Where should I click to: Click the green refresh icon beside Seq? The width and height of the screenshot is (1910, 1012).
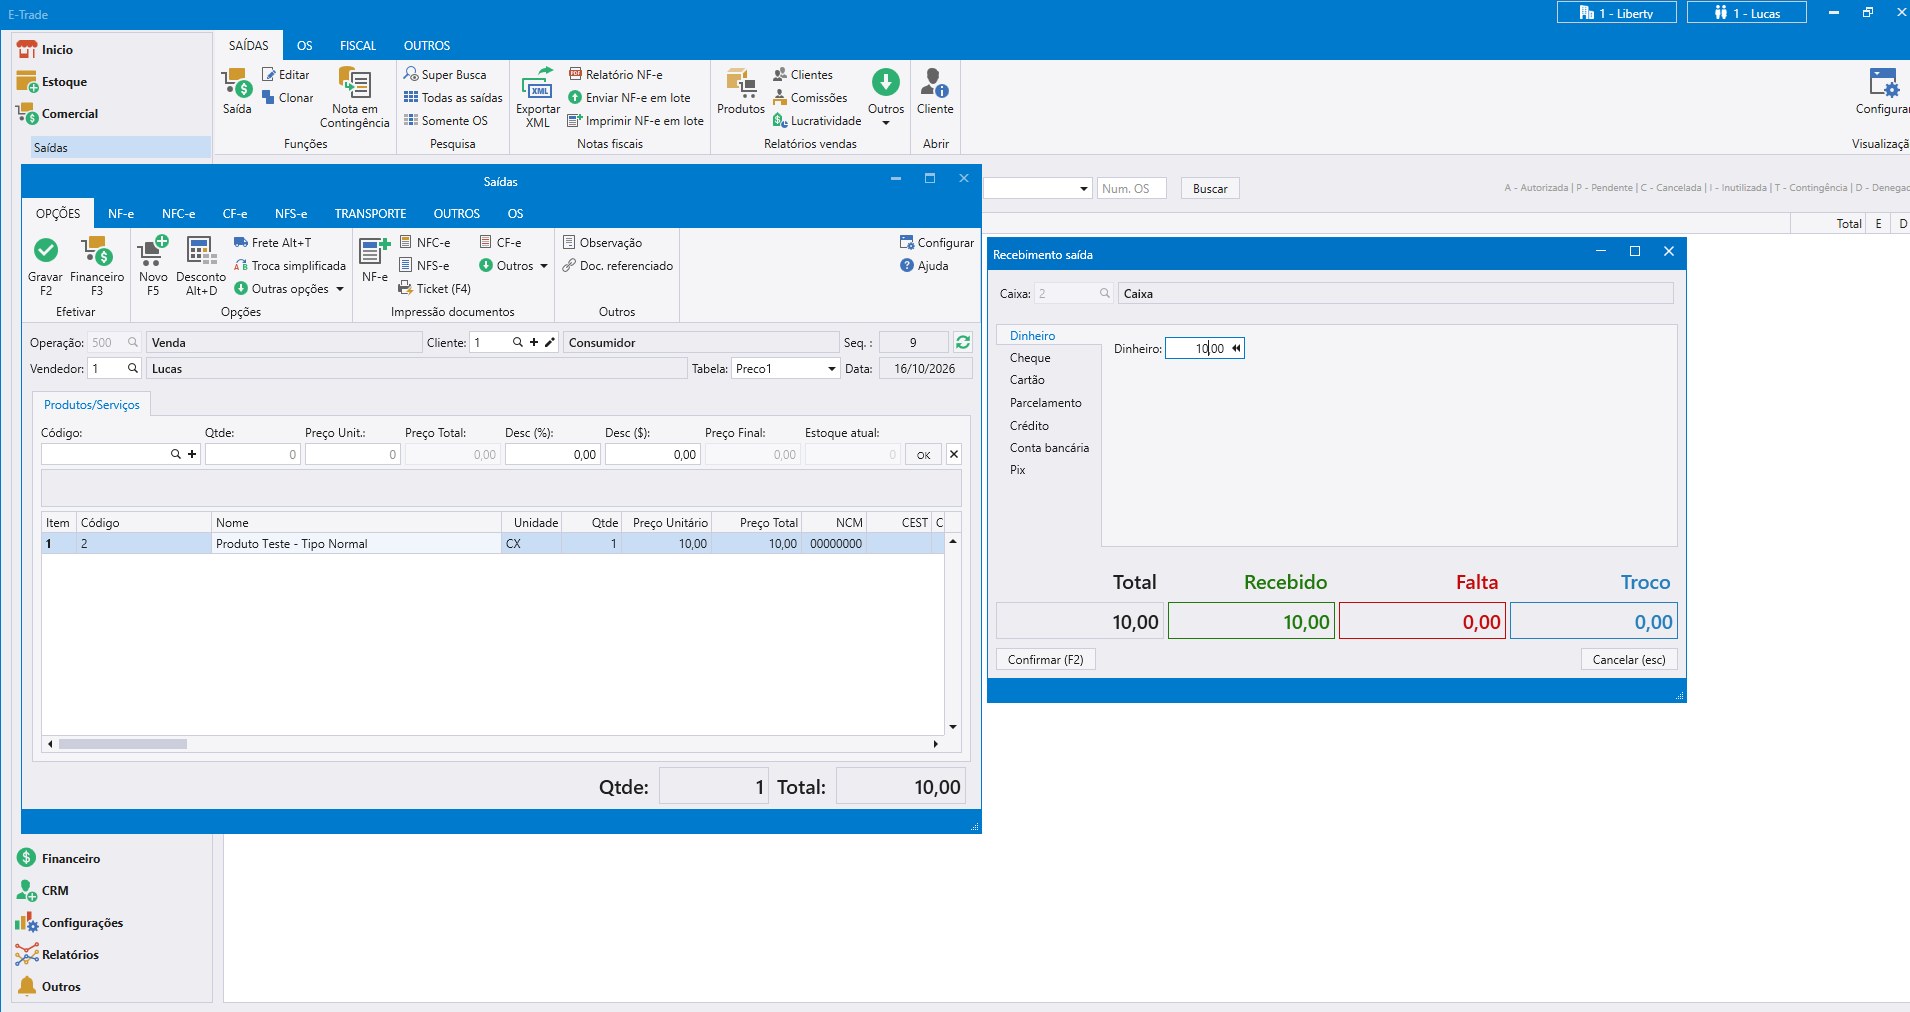click(x=962, y=342)
